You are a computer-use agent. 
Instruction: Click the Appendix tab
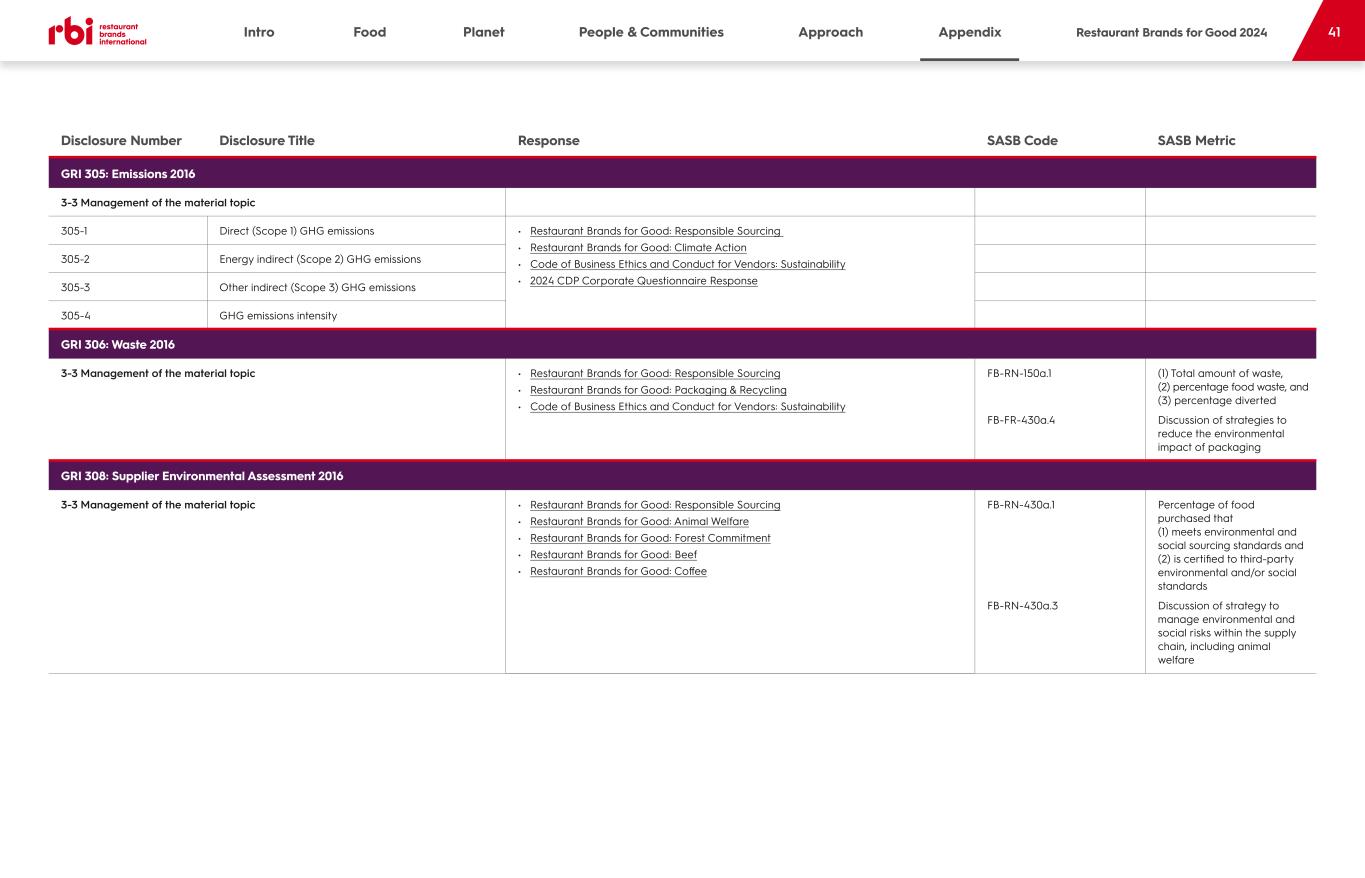969,32
